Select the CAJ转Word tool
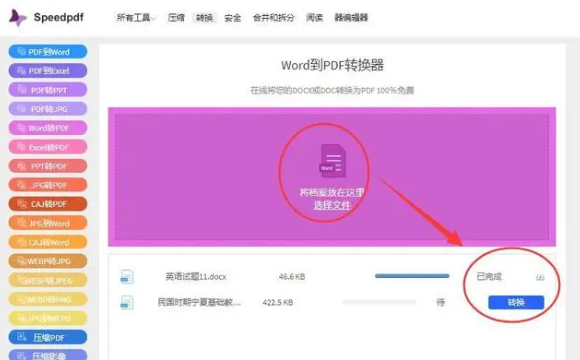Screen dimensions: 580x360 coord(48,242)
